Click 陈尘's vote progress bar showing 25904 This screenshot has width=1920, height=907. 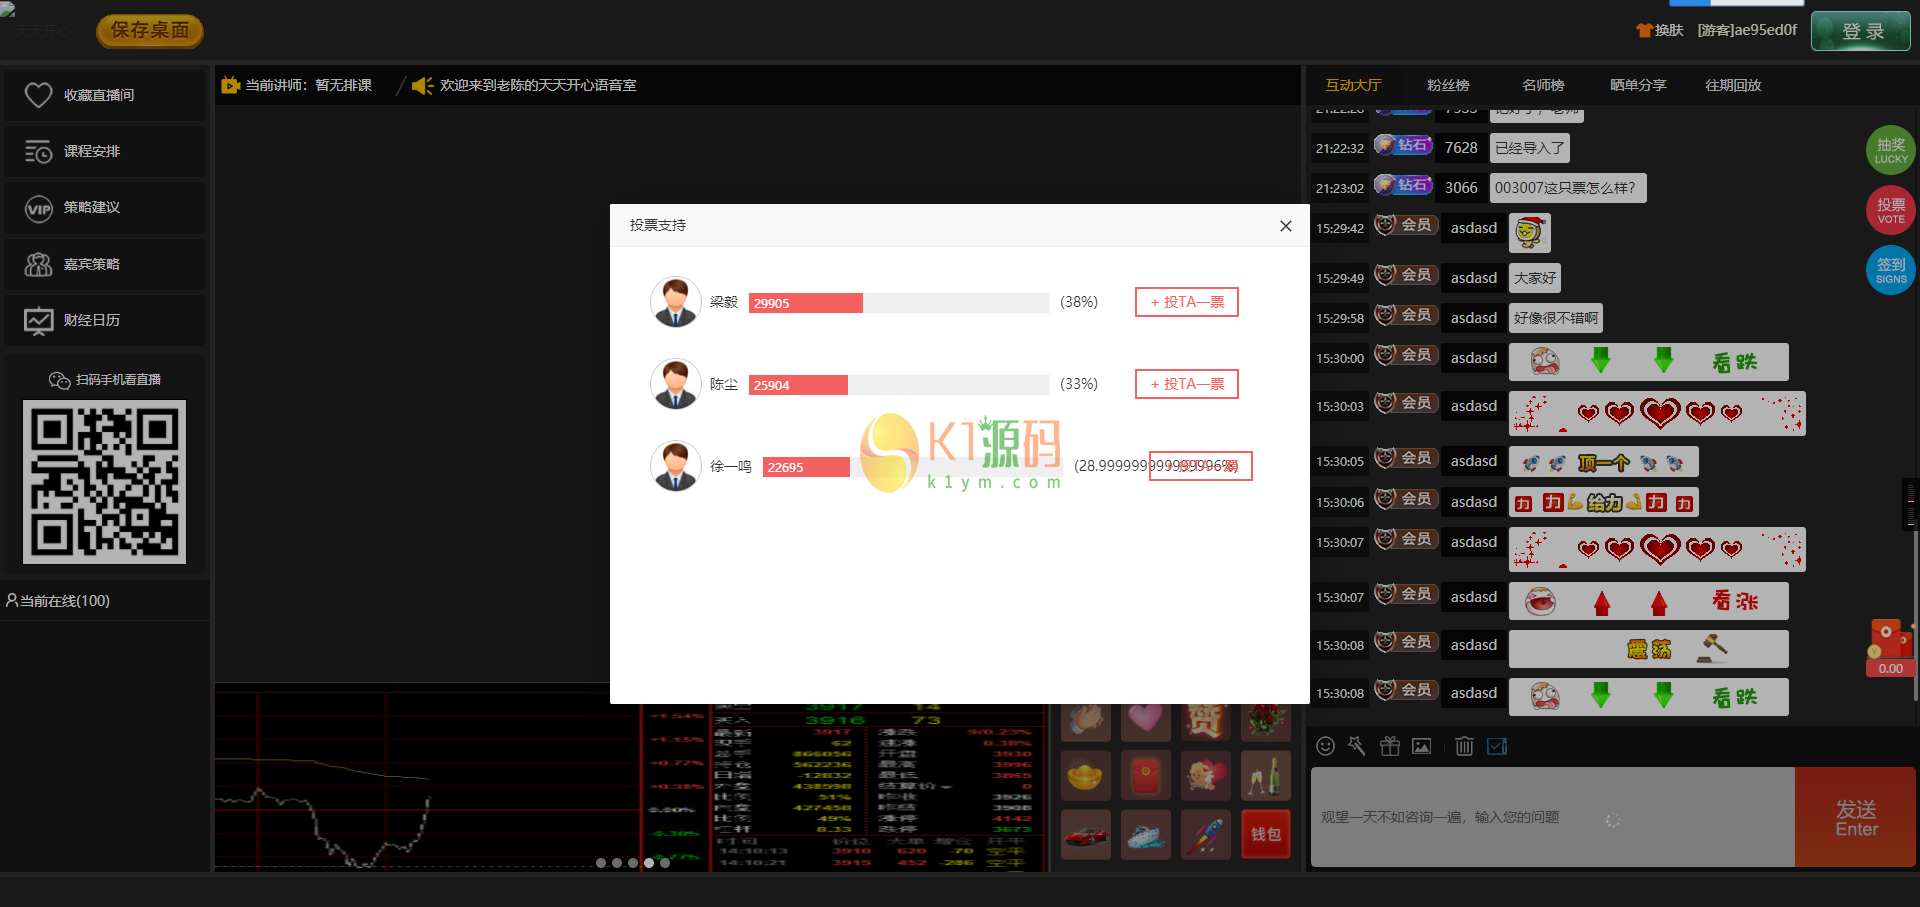click(899, 385)
